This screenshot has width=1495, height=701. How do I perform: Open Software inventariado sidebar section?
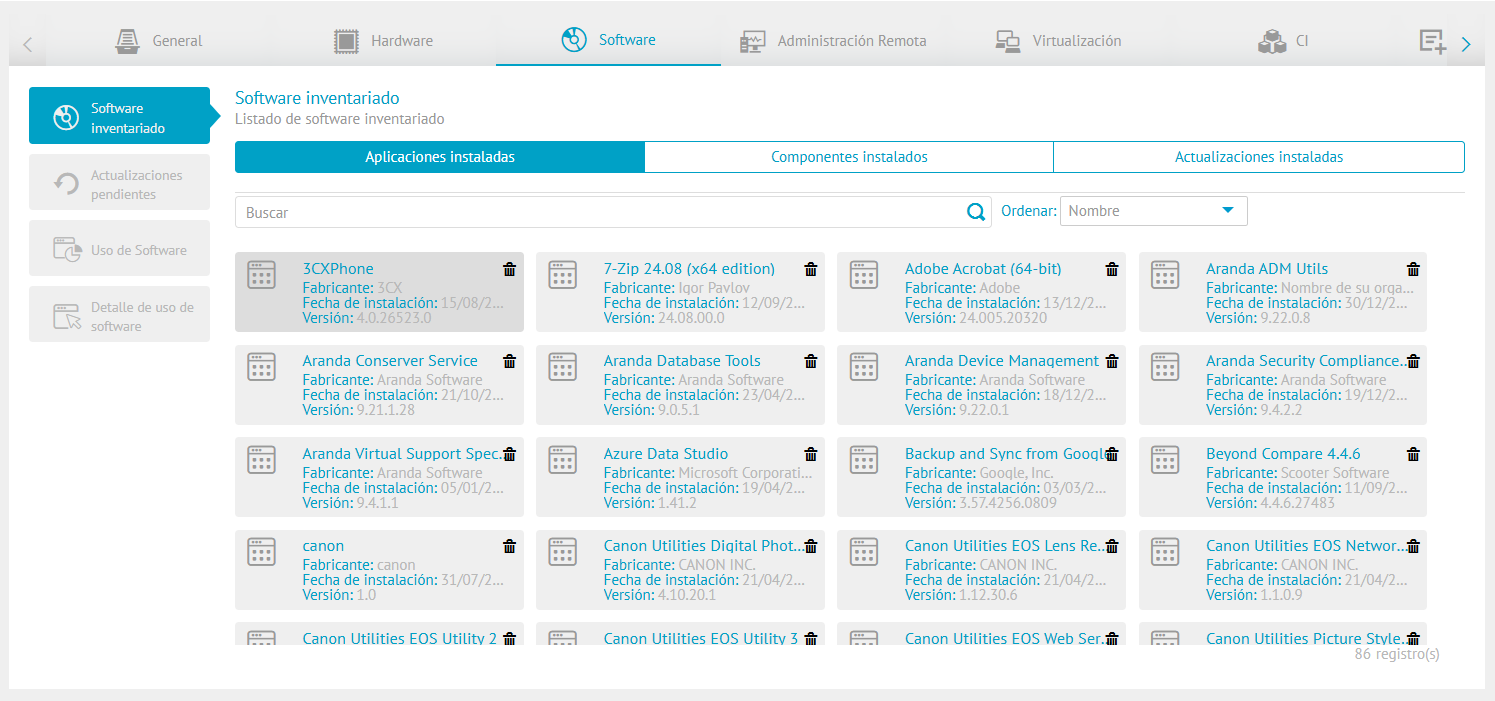119,117
